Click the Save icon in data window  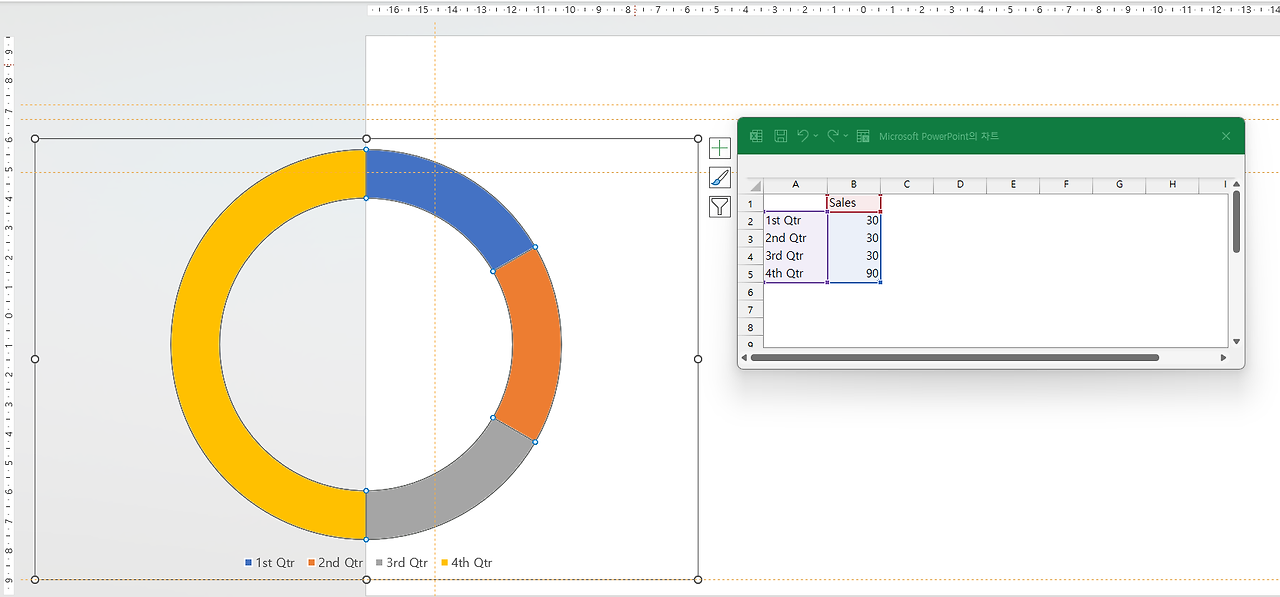click(781, 136)
